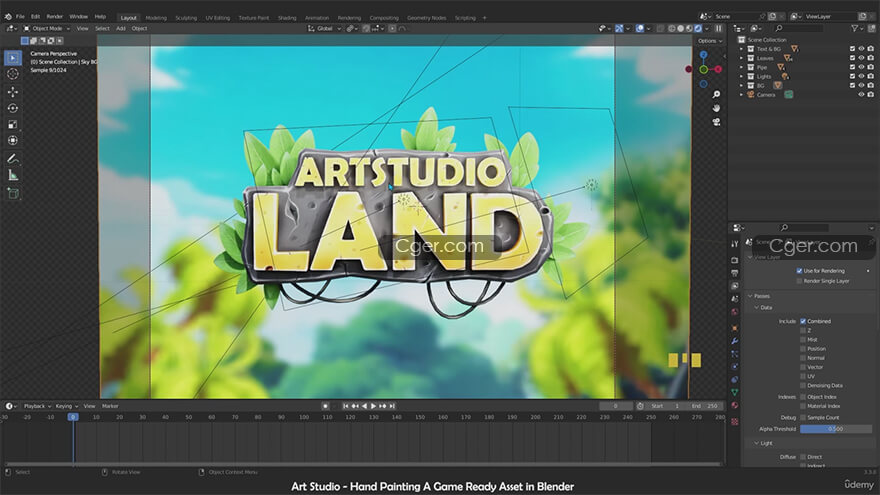The width and height of the screenshot is (880, 495).
Task: Open the Output properties tab
Action: 735,273
